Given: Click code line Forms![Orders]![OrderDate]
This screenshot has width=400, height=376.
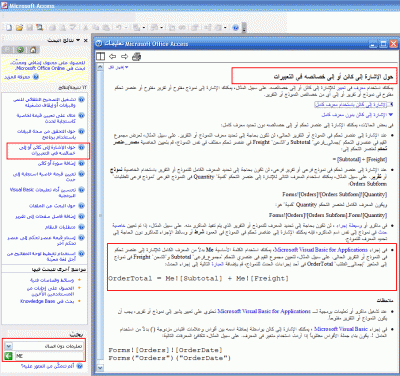Looking at the screenshot, I should coord(165,350).
